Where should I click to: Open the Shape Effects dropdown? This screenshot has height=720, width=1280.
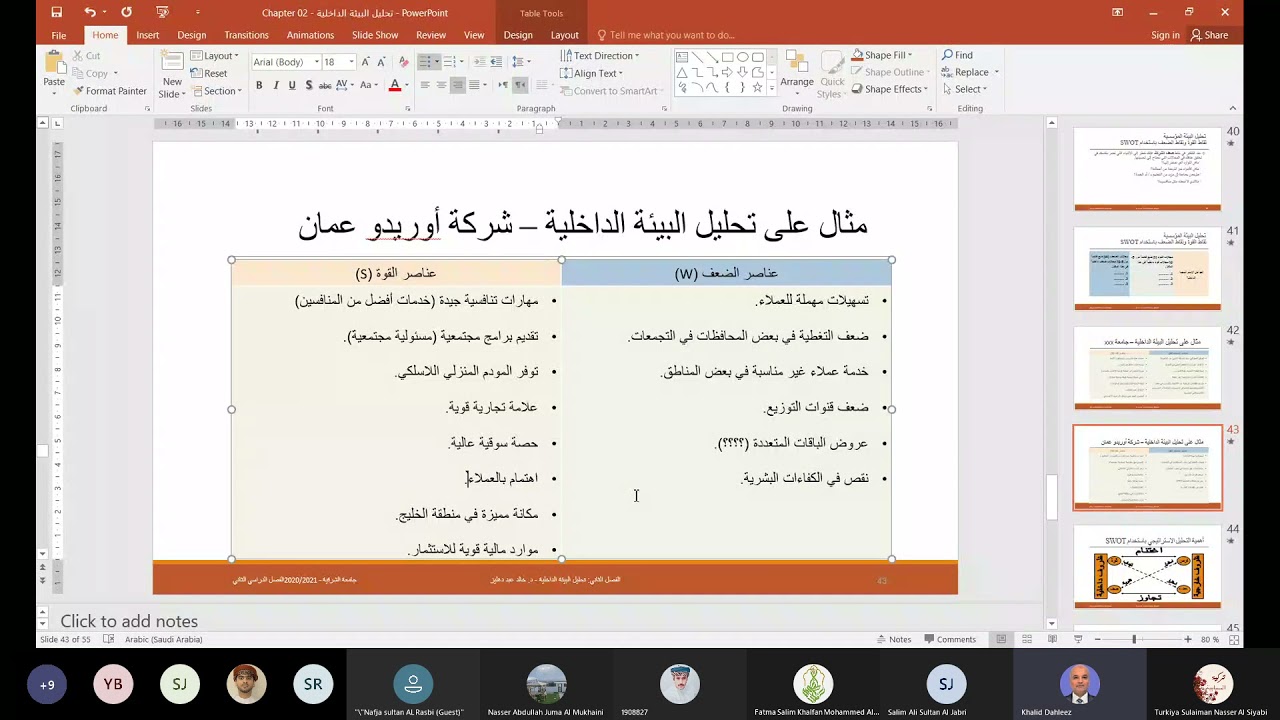(x=890, y=89)
